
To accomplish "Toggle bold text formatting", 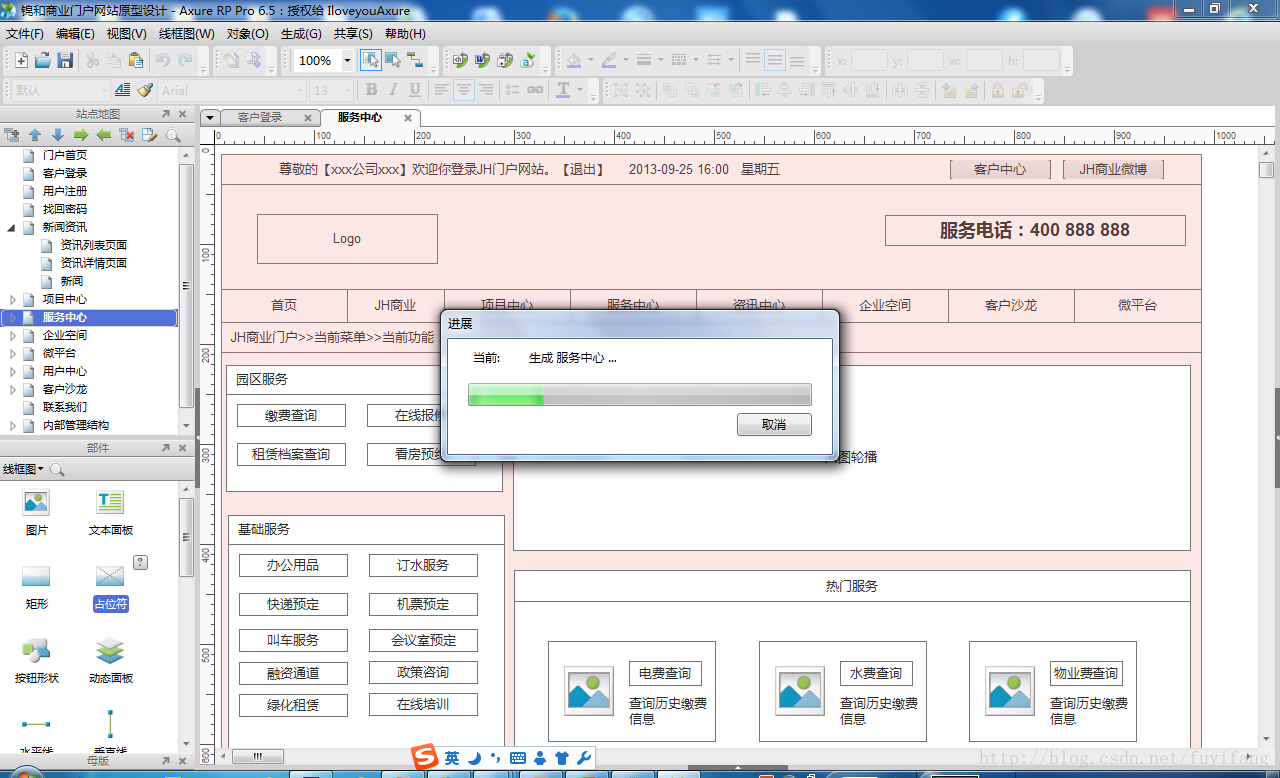I will click(371, 90).
